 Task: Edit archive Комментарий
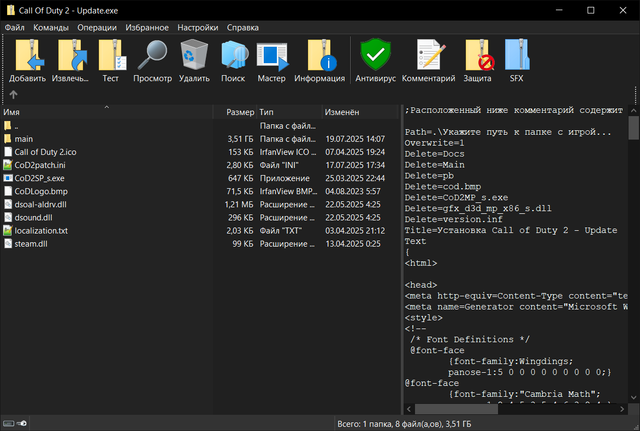click(429, 55)
